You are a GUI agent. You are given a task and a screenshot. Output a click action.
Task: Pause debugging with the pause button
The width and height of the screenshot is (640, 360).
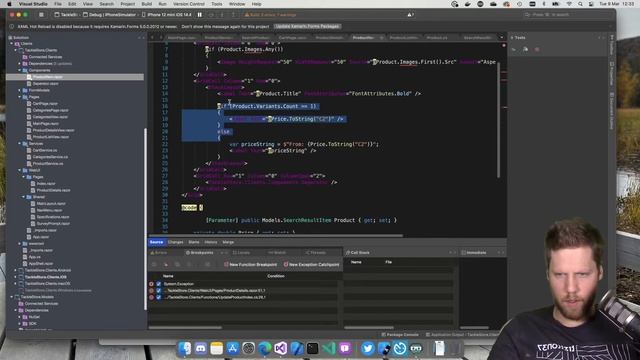coord(200,15)
